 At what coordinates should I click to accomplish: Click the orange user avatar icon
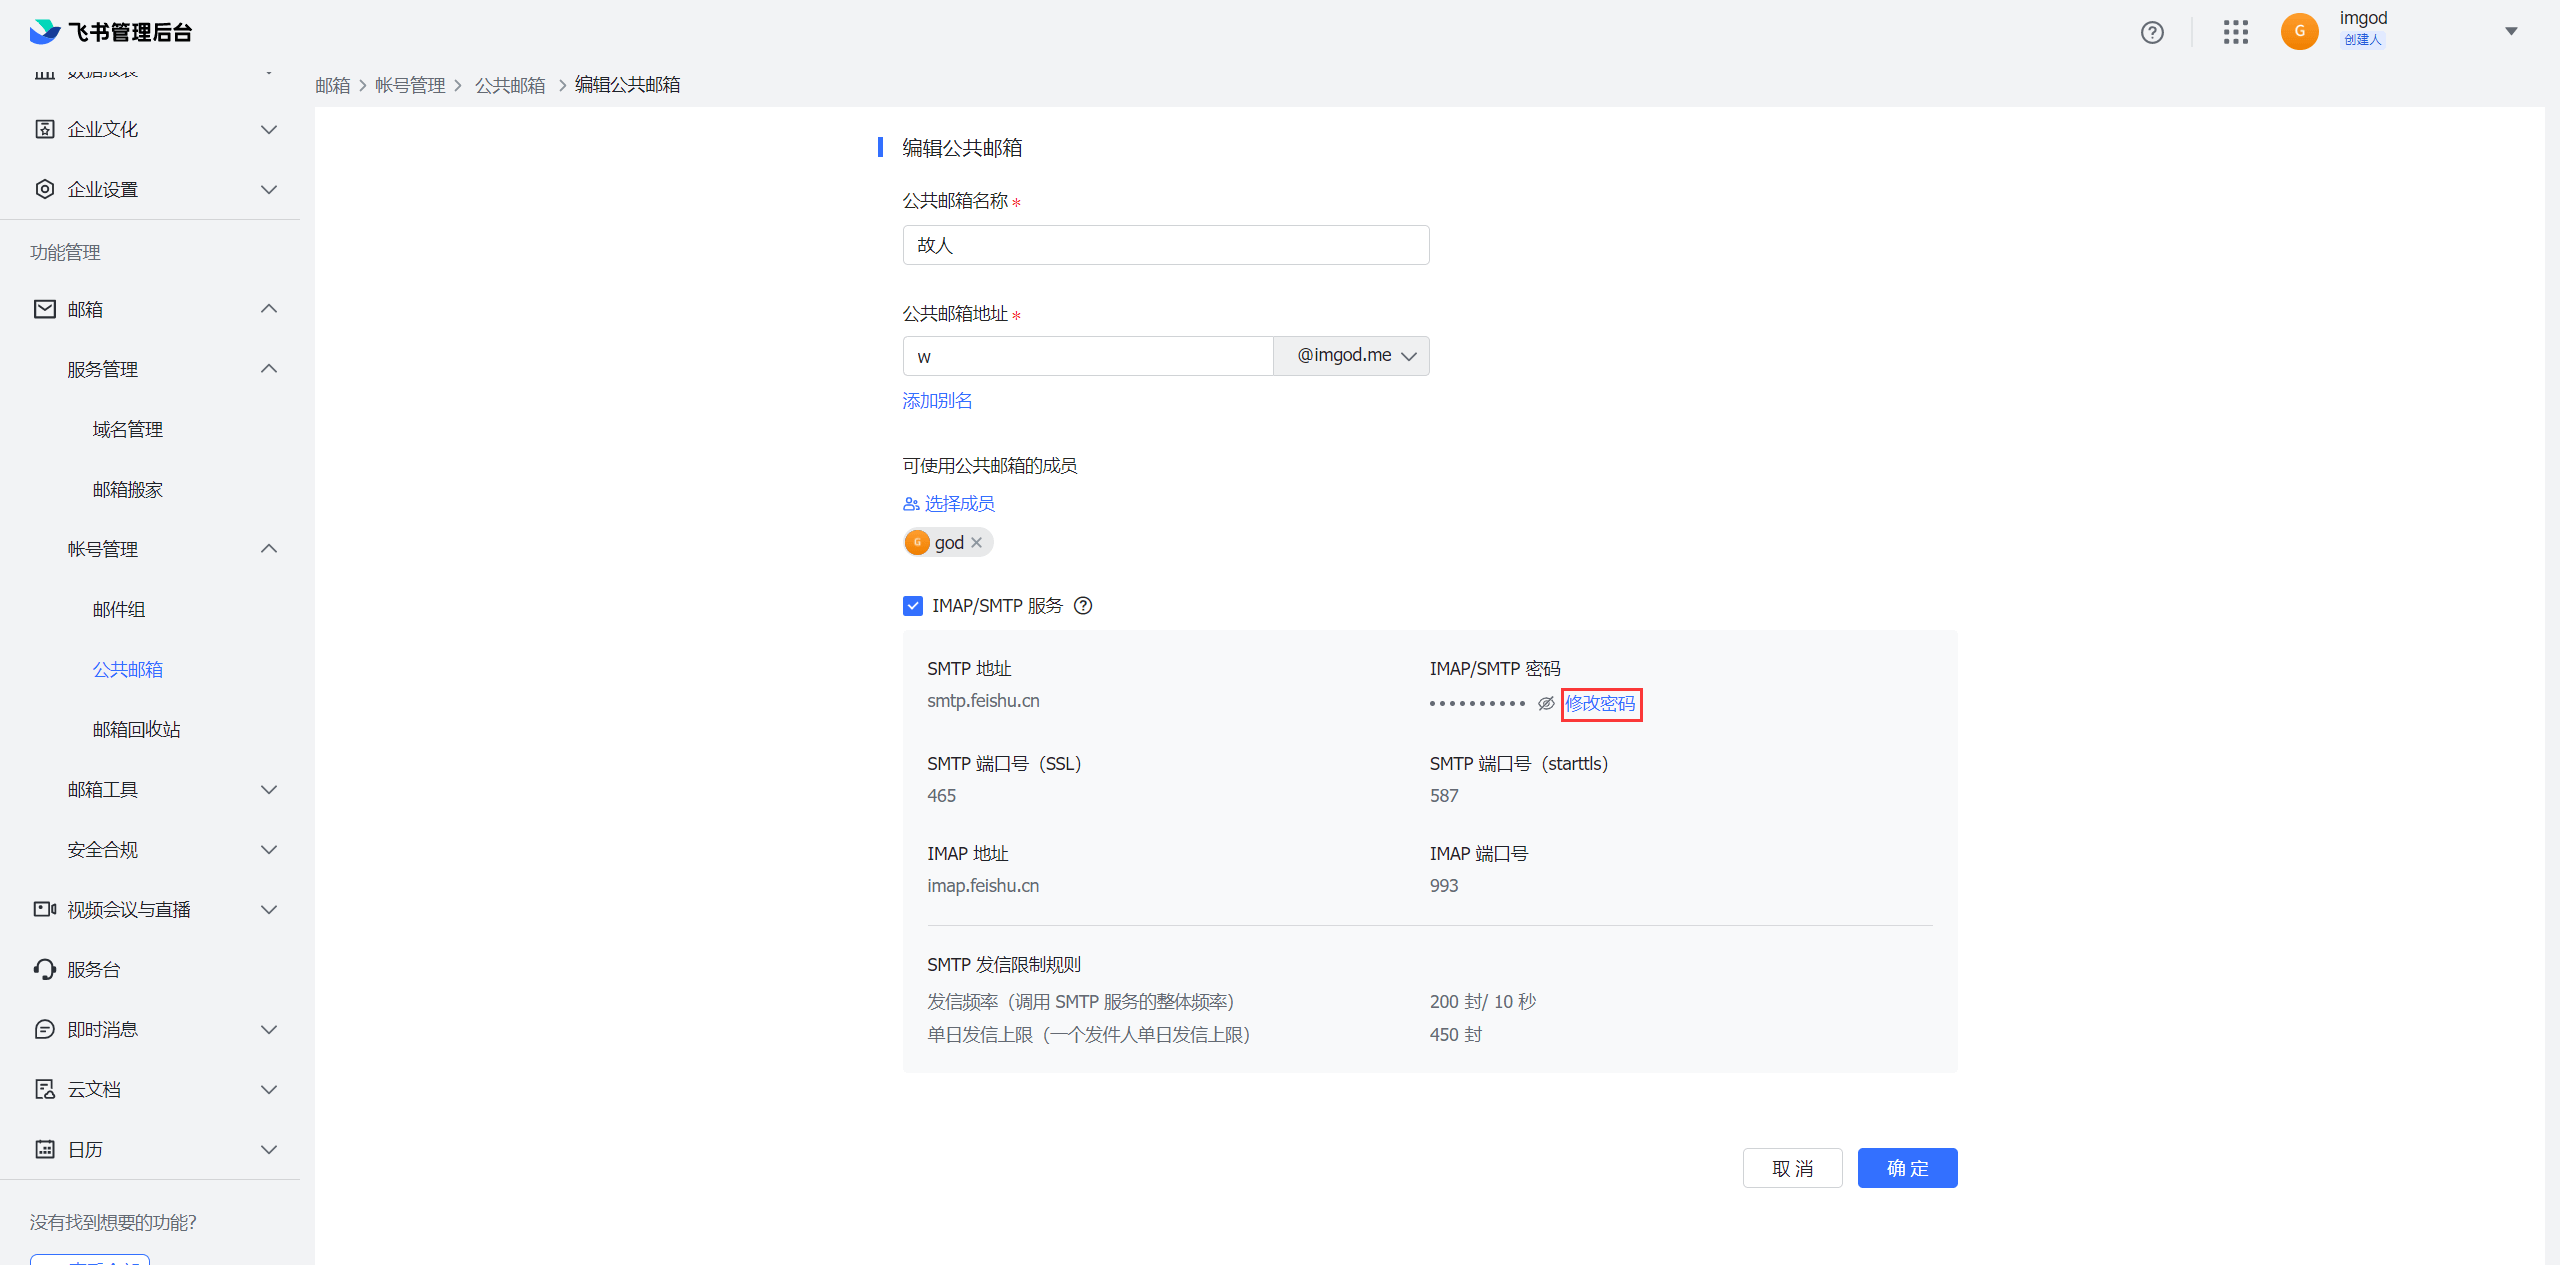tap(2299, 31)
